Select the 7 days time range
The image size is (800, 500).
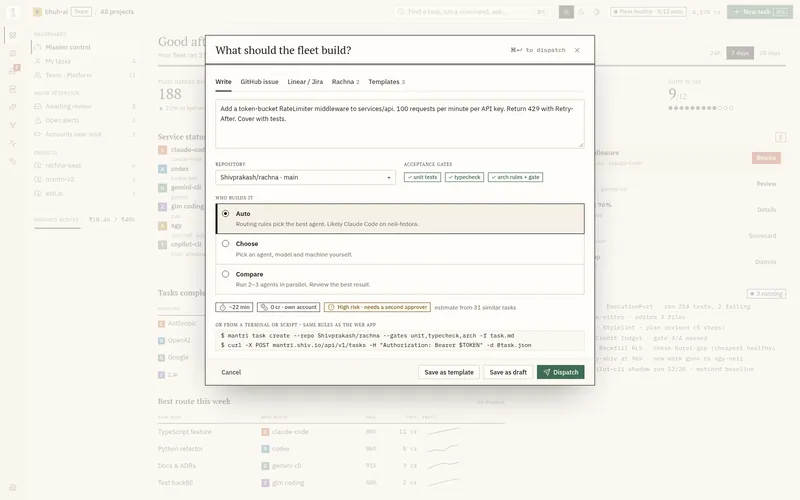coord(740,53)
